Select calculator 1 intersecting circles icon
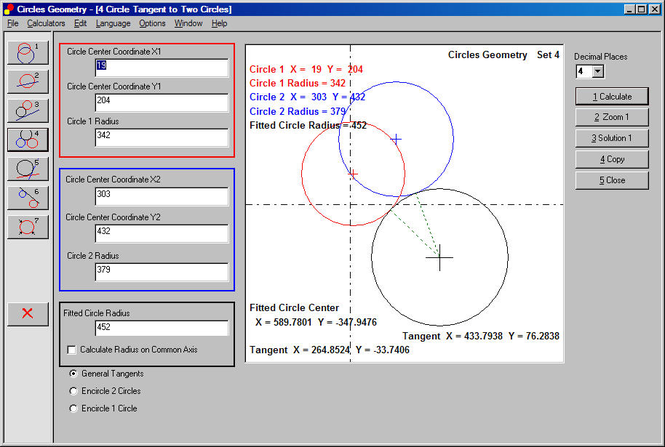665x447 pixels. click(x=28, y=53)
